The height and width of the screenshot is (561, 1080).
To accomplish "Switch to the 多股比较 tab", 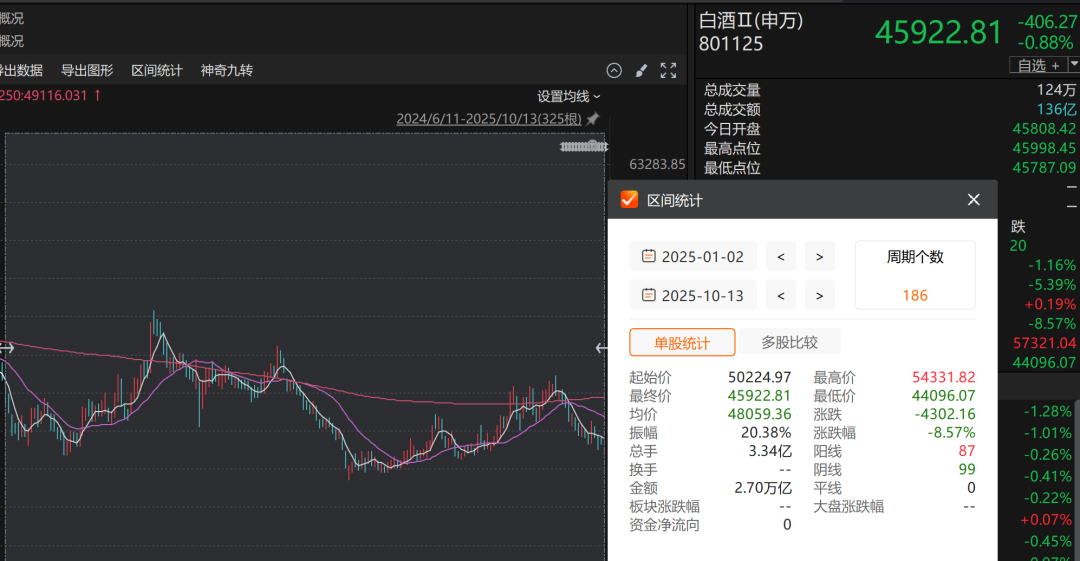I will [x=789, y=342].
